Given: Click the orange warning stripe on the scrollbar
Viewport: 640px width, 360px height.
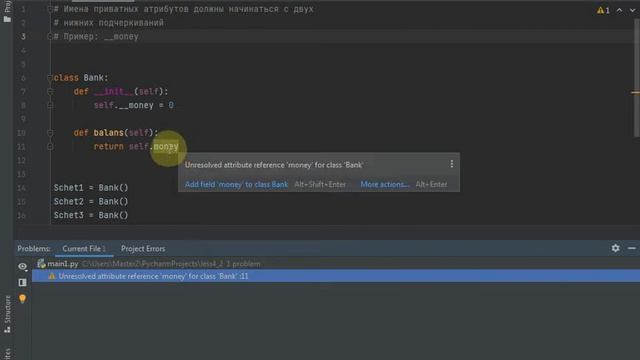Looking at the screenshot, I should (x=635, y=93).
